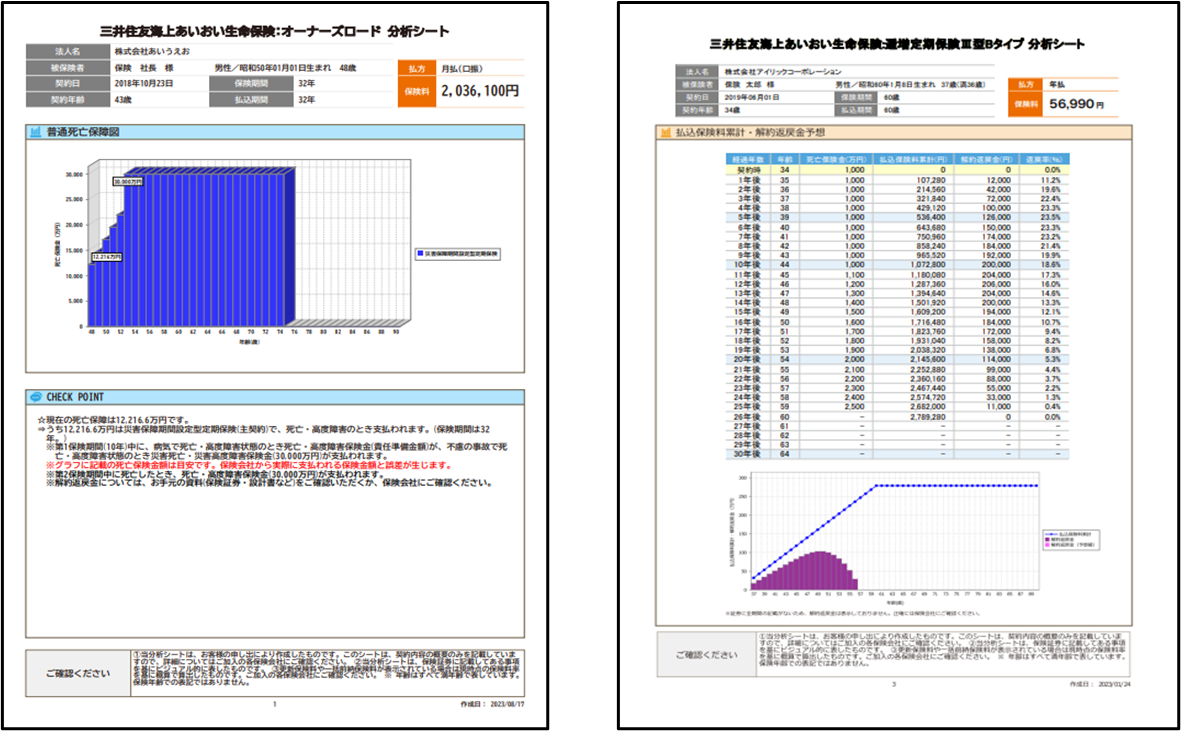
Task: Click the CHECK POINT section header
Action: [275, 397]
